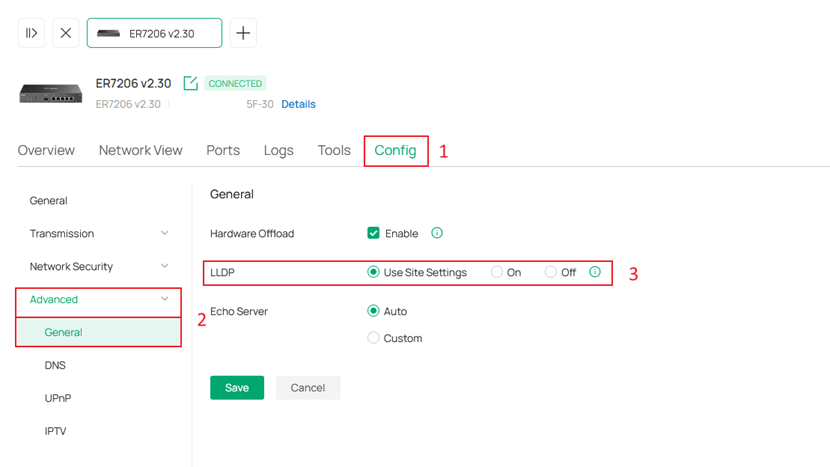Screen dimensions: 830x467
Task: Add a new device tab with plus icon
Action: [x=243, y=33]
